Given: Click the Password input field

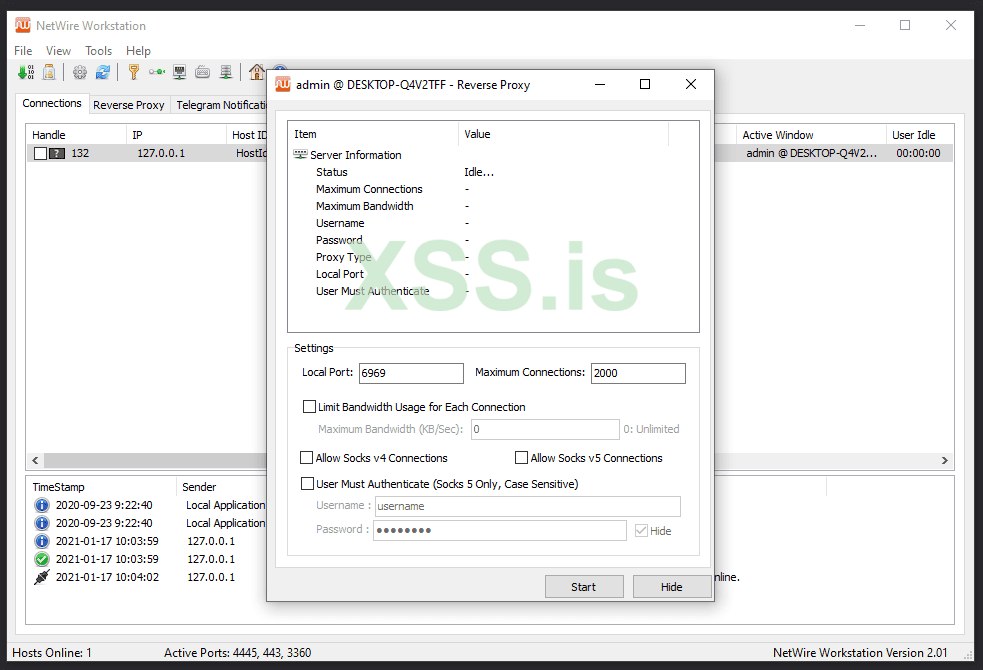Looking at the screenshot, I should [500, 530].
